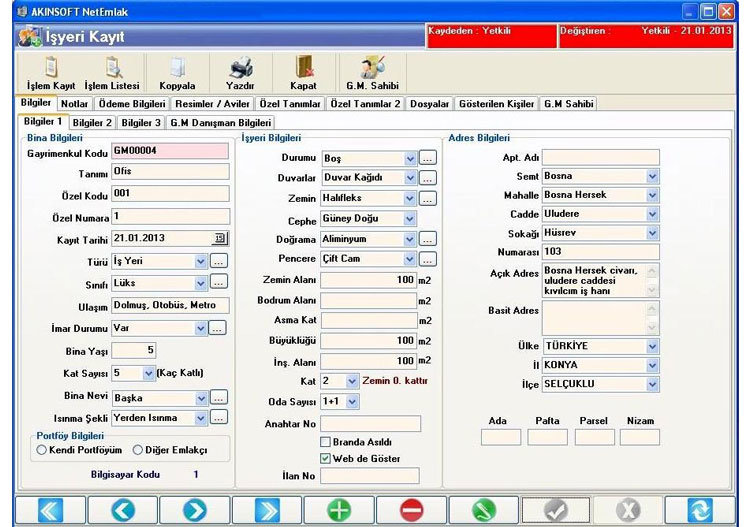Open G.M Danışman Bilgileri sub-tab

click(221, 123)
